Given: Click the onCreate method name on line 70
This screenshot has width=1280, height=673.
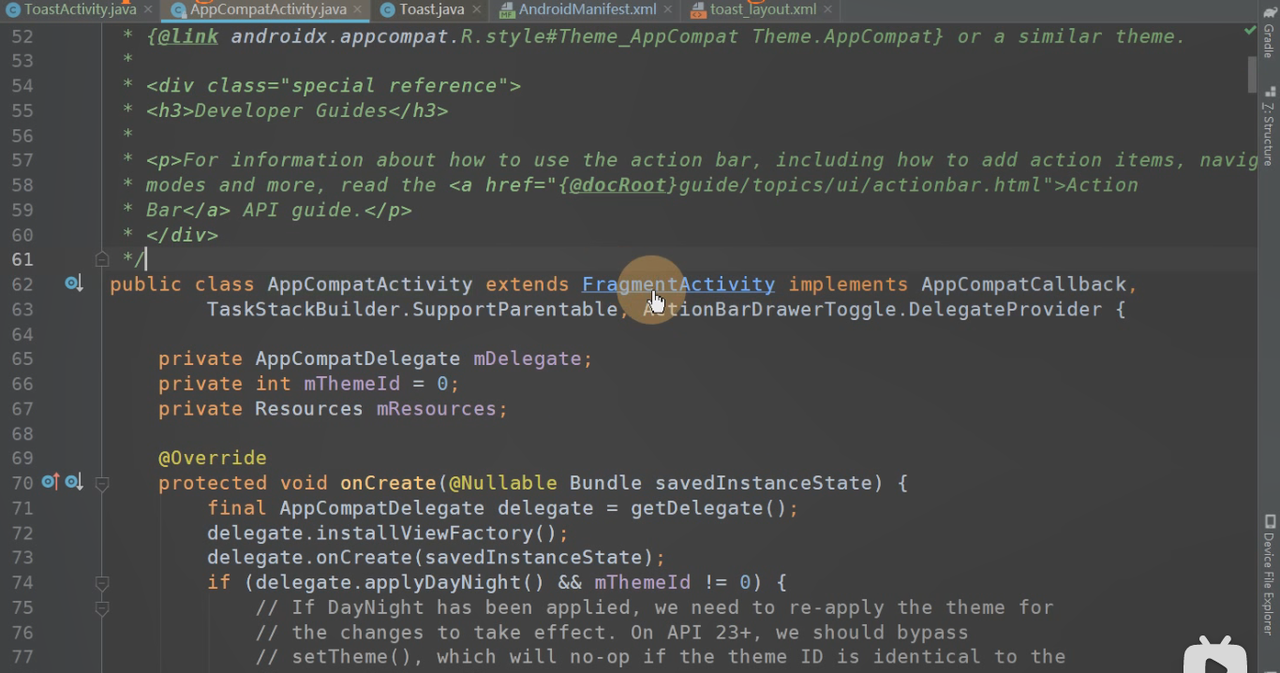Looking at the screenshot, I should (x=388, y=483).
